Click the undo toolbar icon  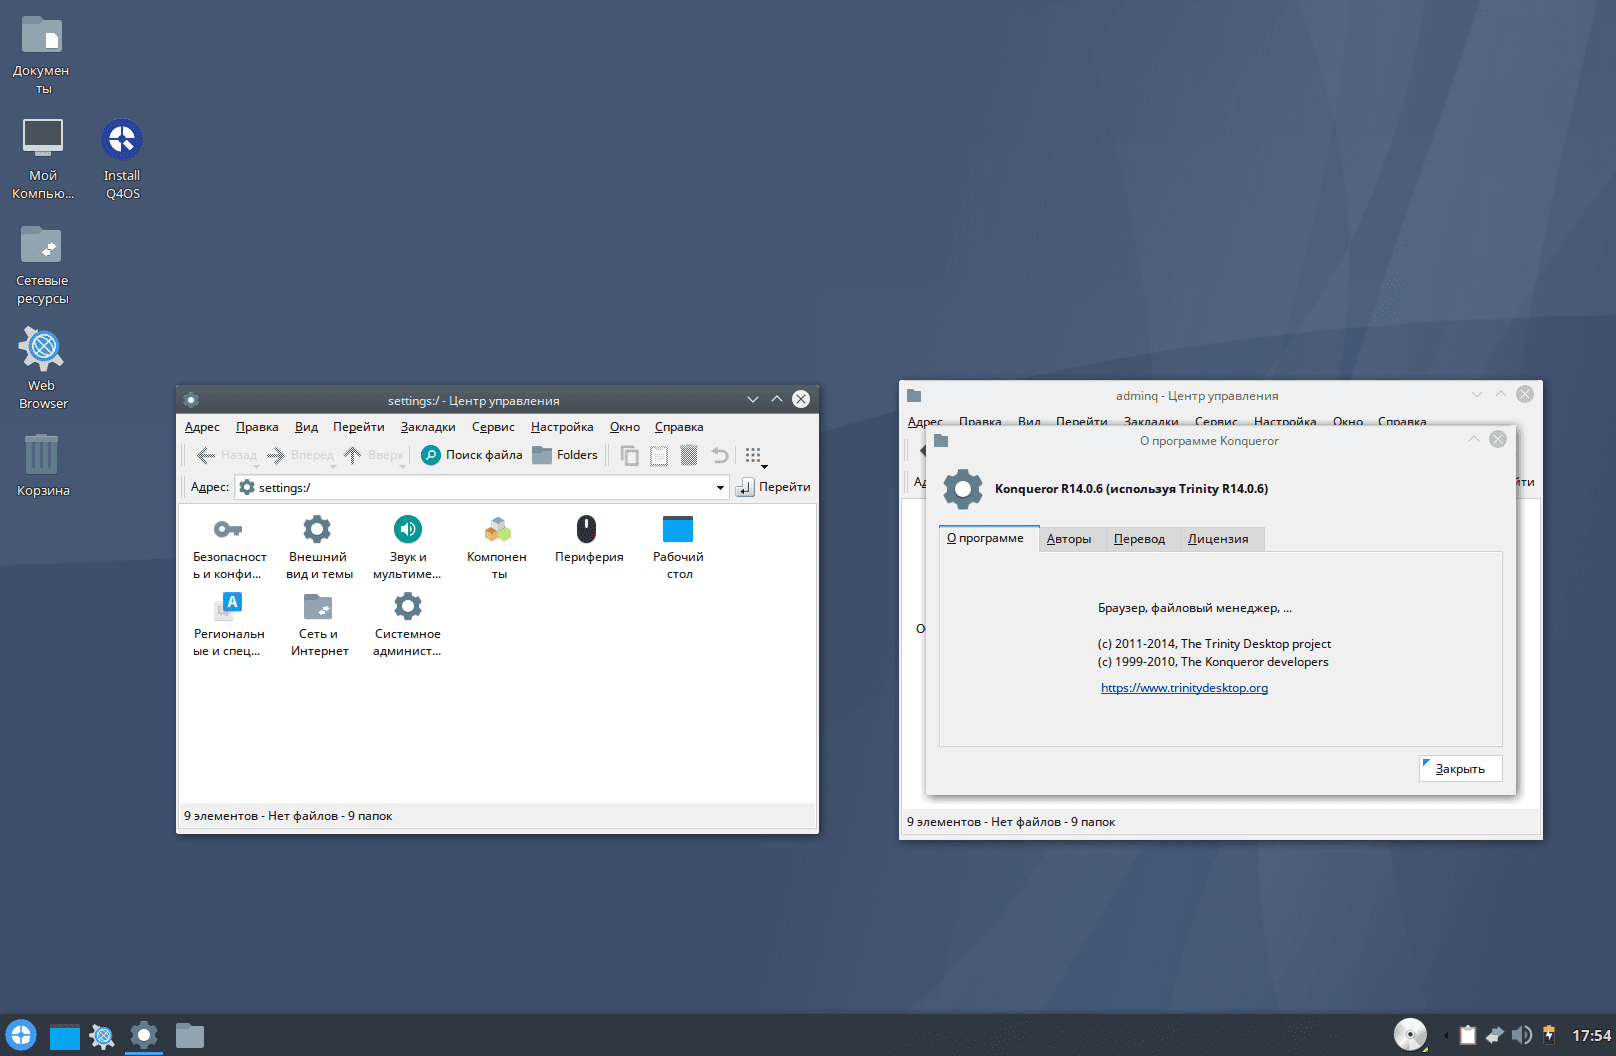tap(719, 455)
